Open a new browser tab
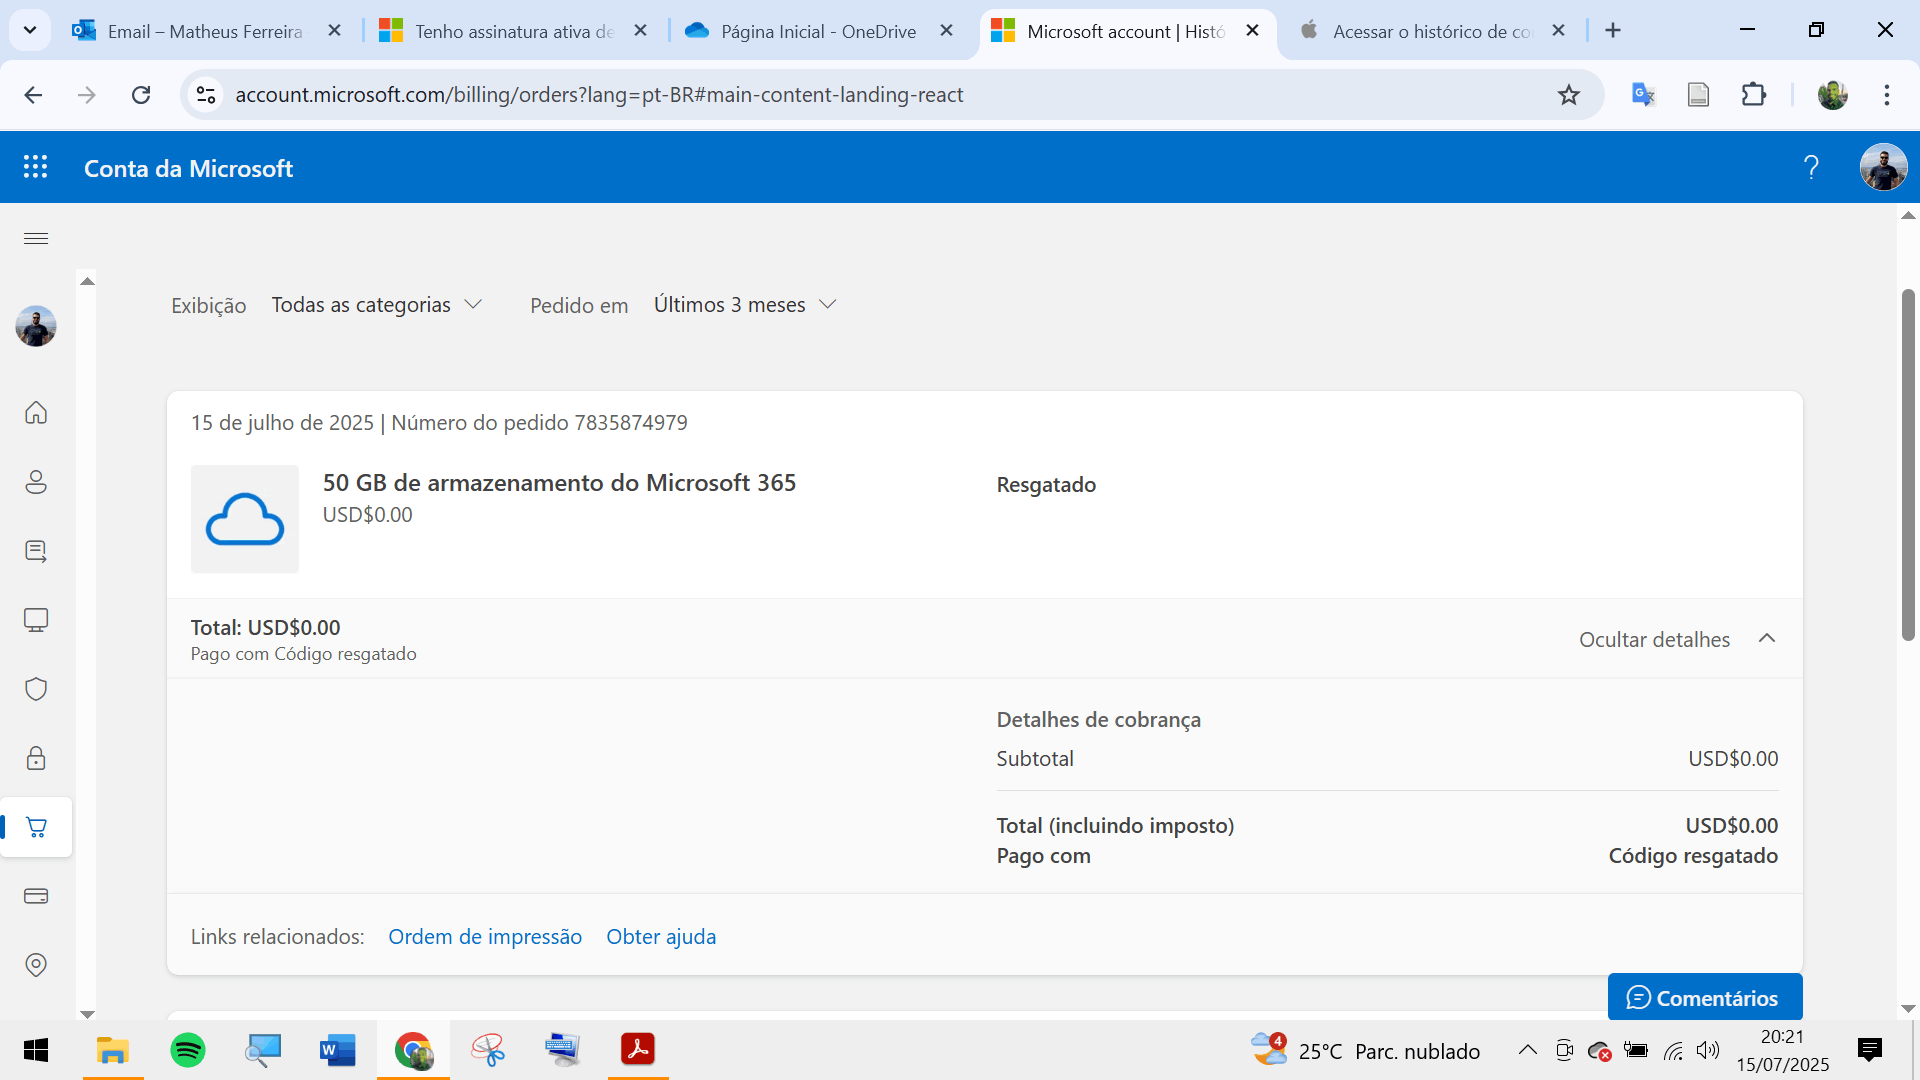1920x1080 pixels. click(1613, 31)
